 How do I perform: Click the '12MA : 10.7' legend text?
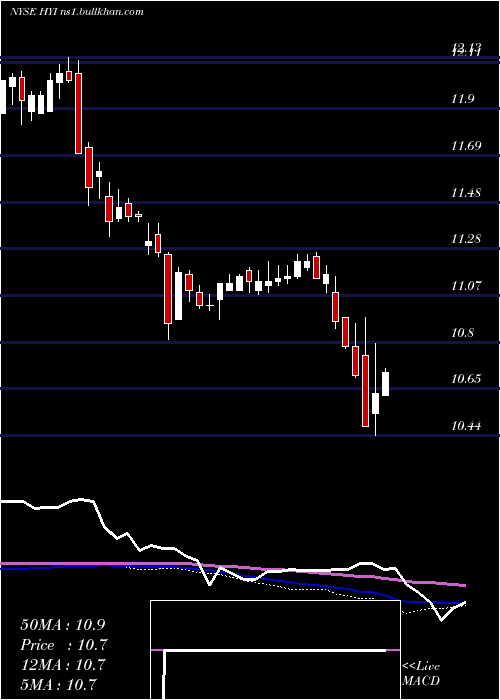coord(65,664)
